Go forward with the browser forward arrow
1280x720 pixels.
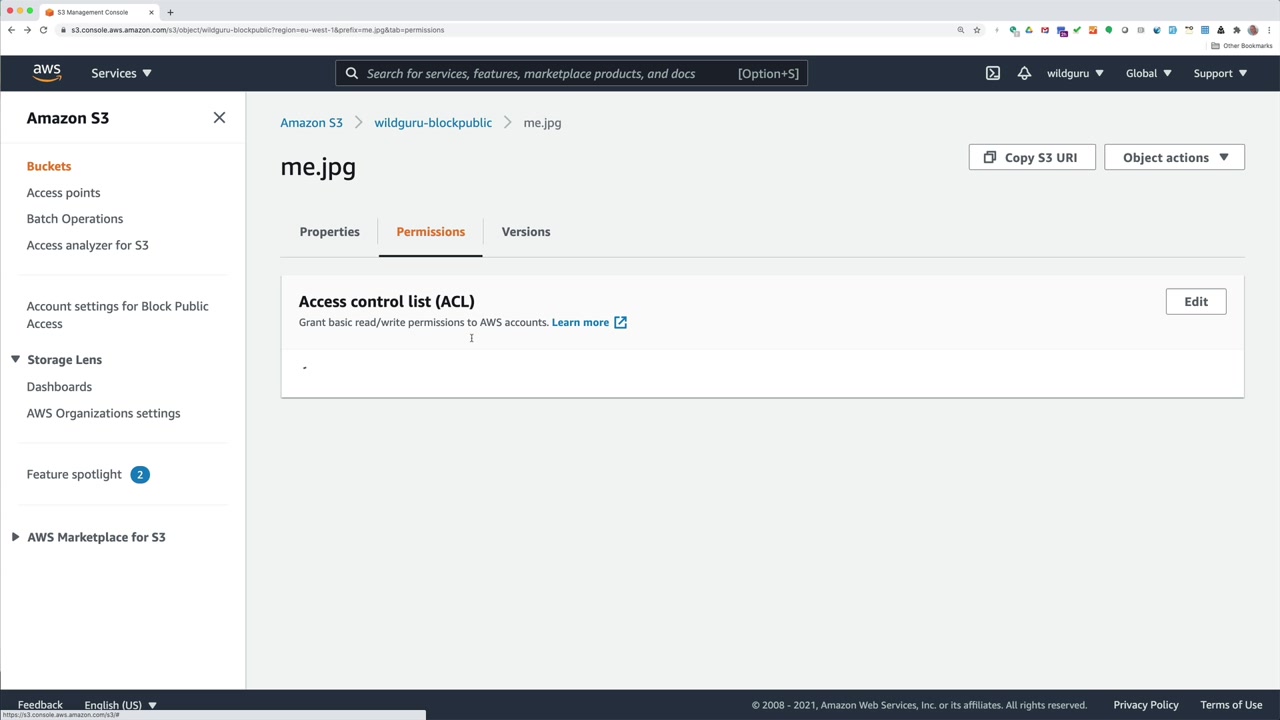click(x=27, y=30)
